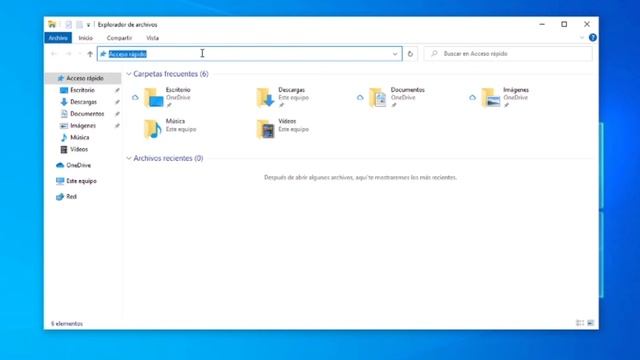Open OneDrive in the navigation pane
The height and width of the screenshot is (360, 640).
[78, 165]
